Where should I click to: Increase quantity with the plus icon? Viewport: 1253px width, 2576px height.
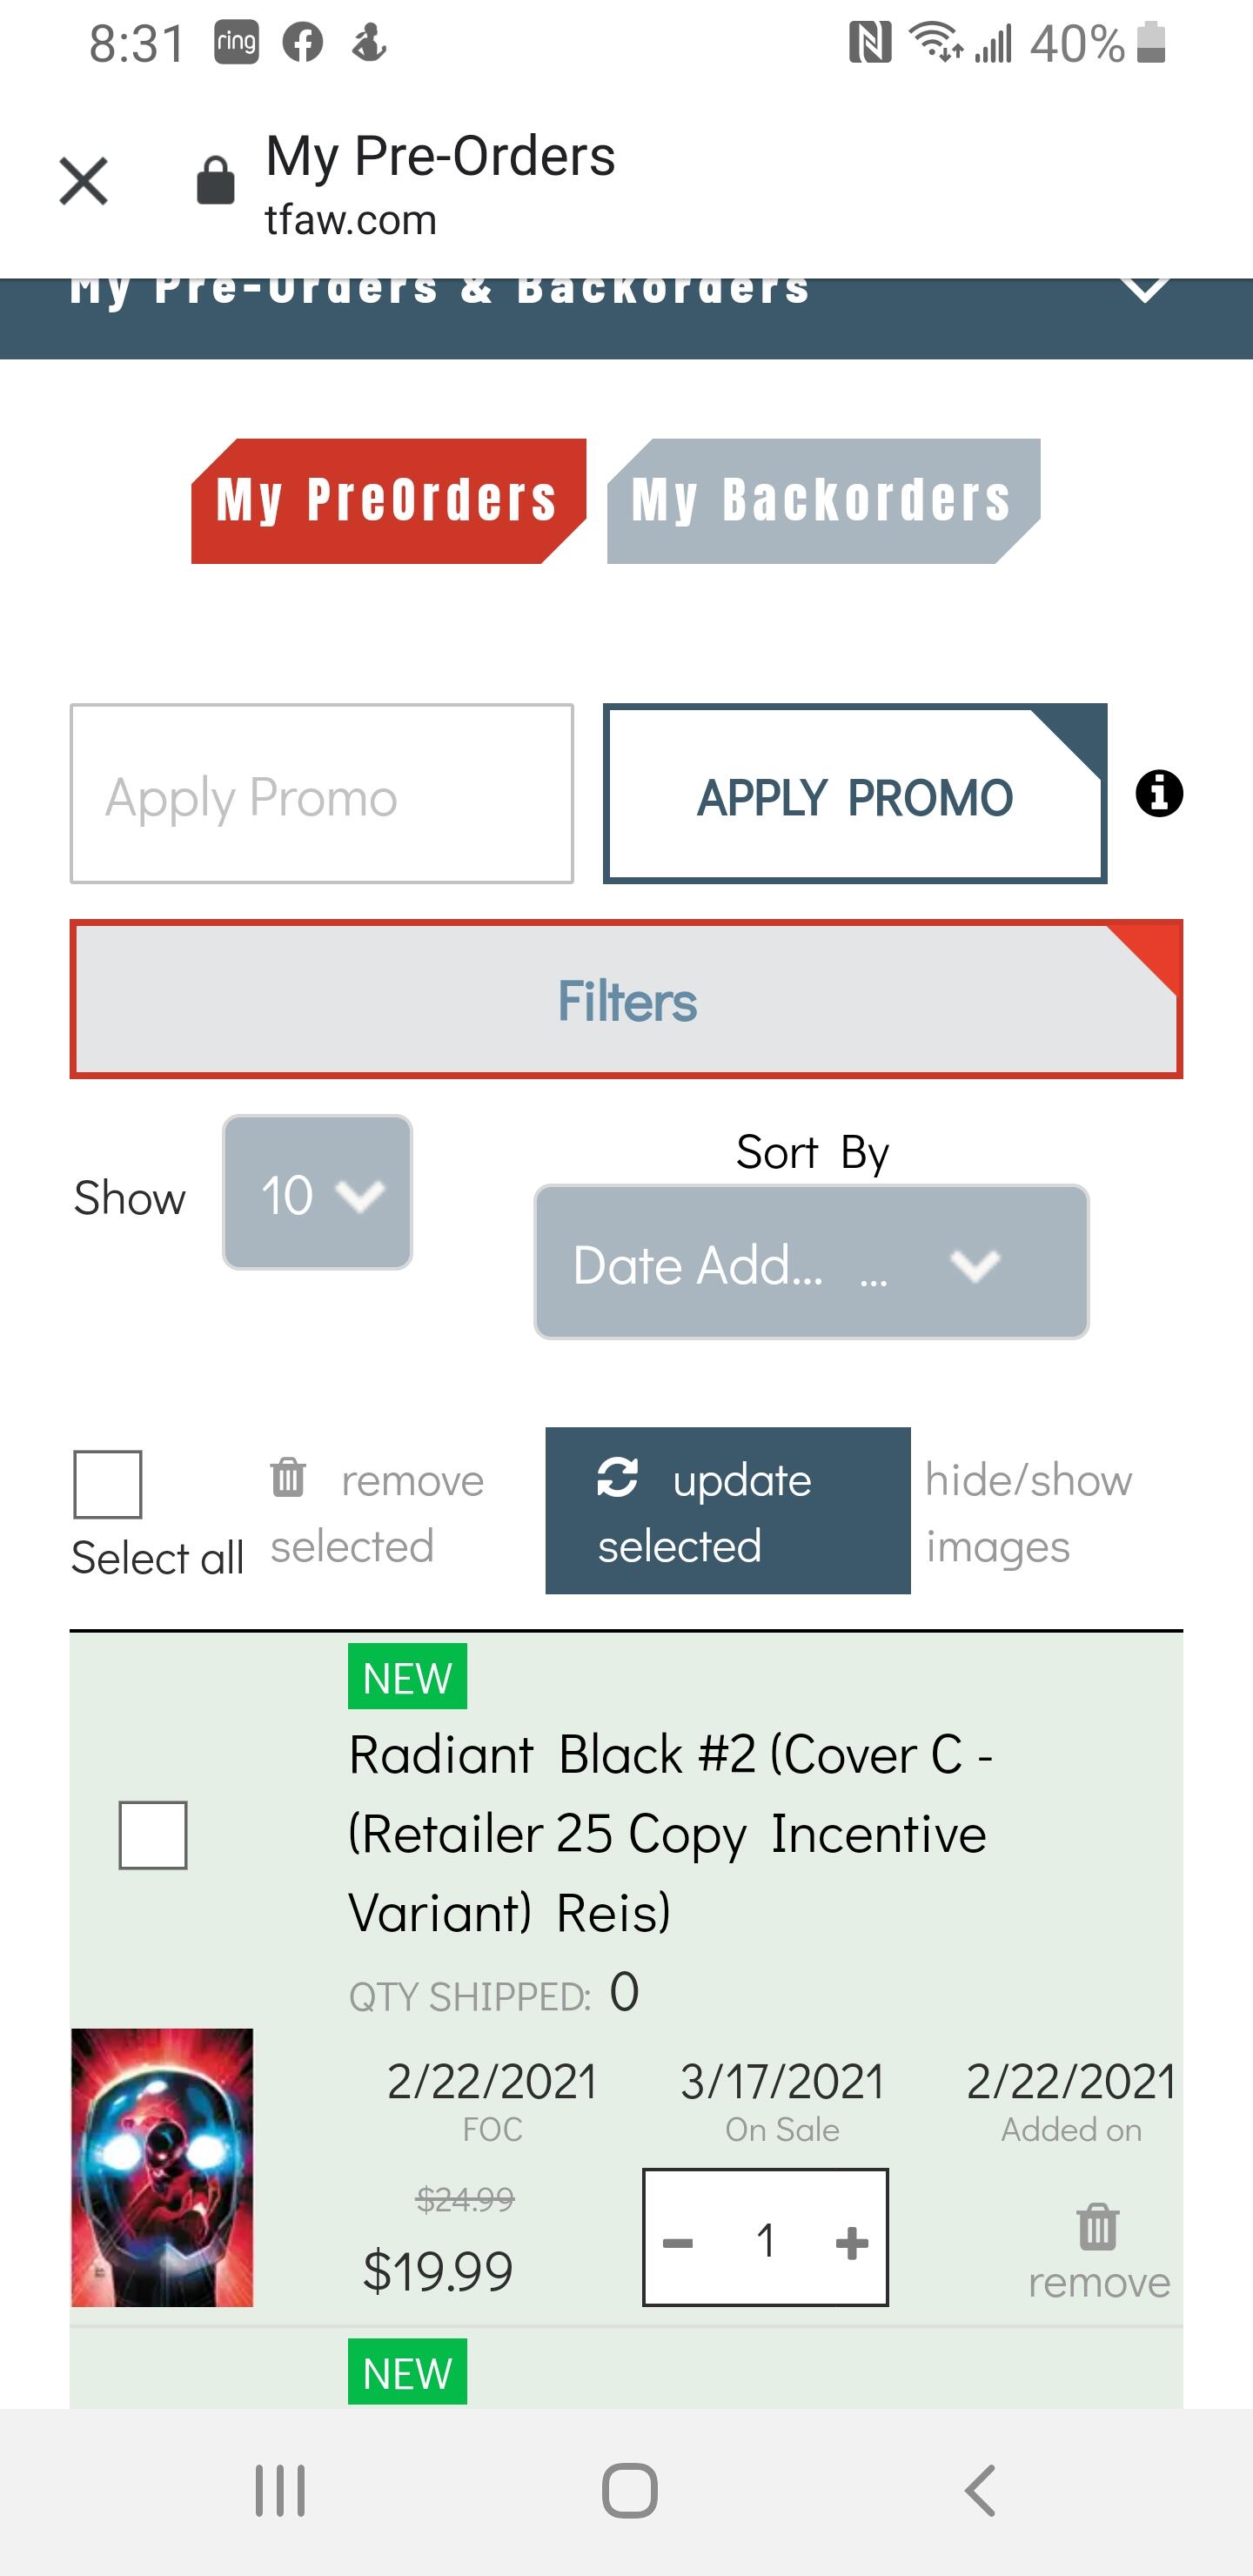[x=852, y=2243]
